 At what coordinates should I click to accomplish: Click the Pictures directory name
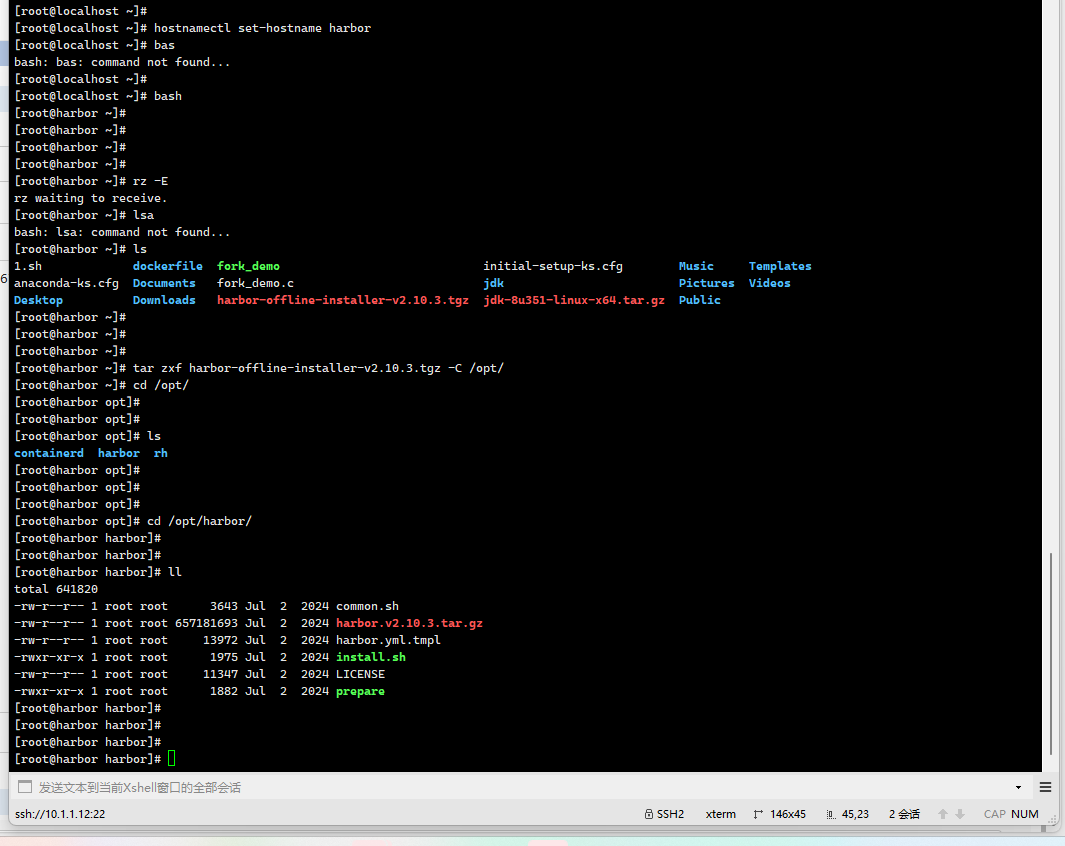706,283
